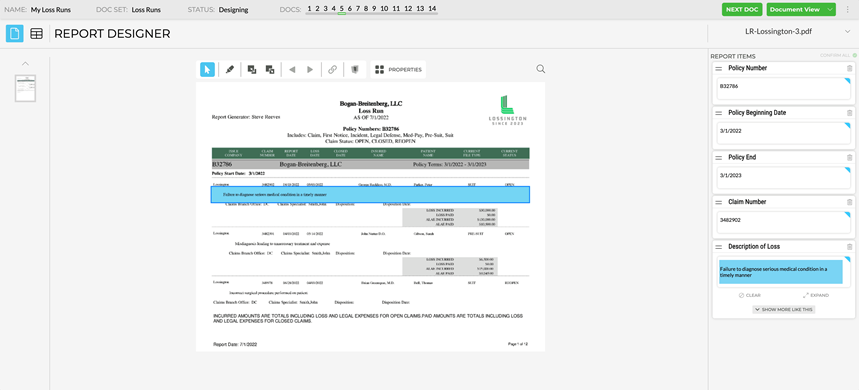
Task: Delete the Policy Beginning Date item
Action: coord(849,112)
